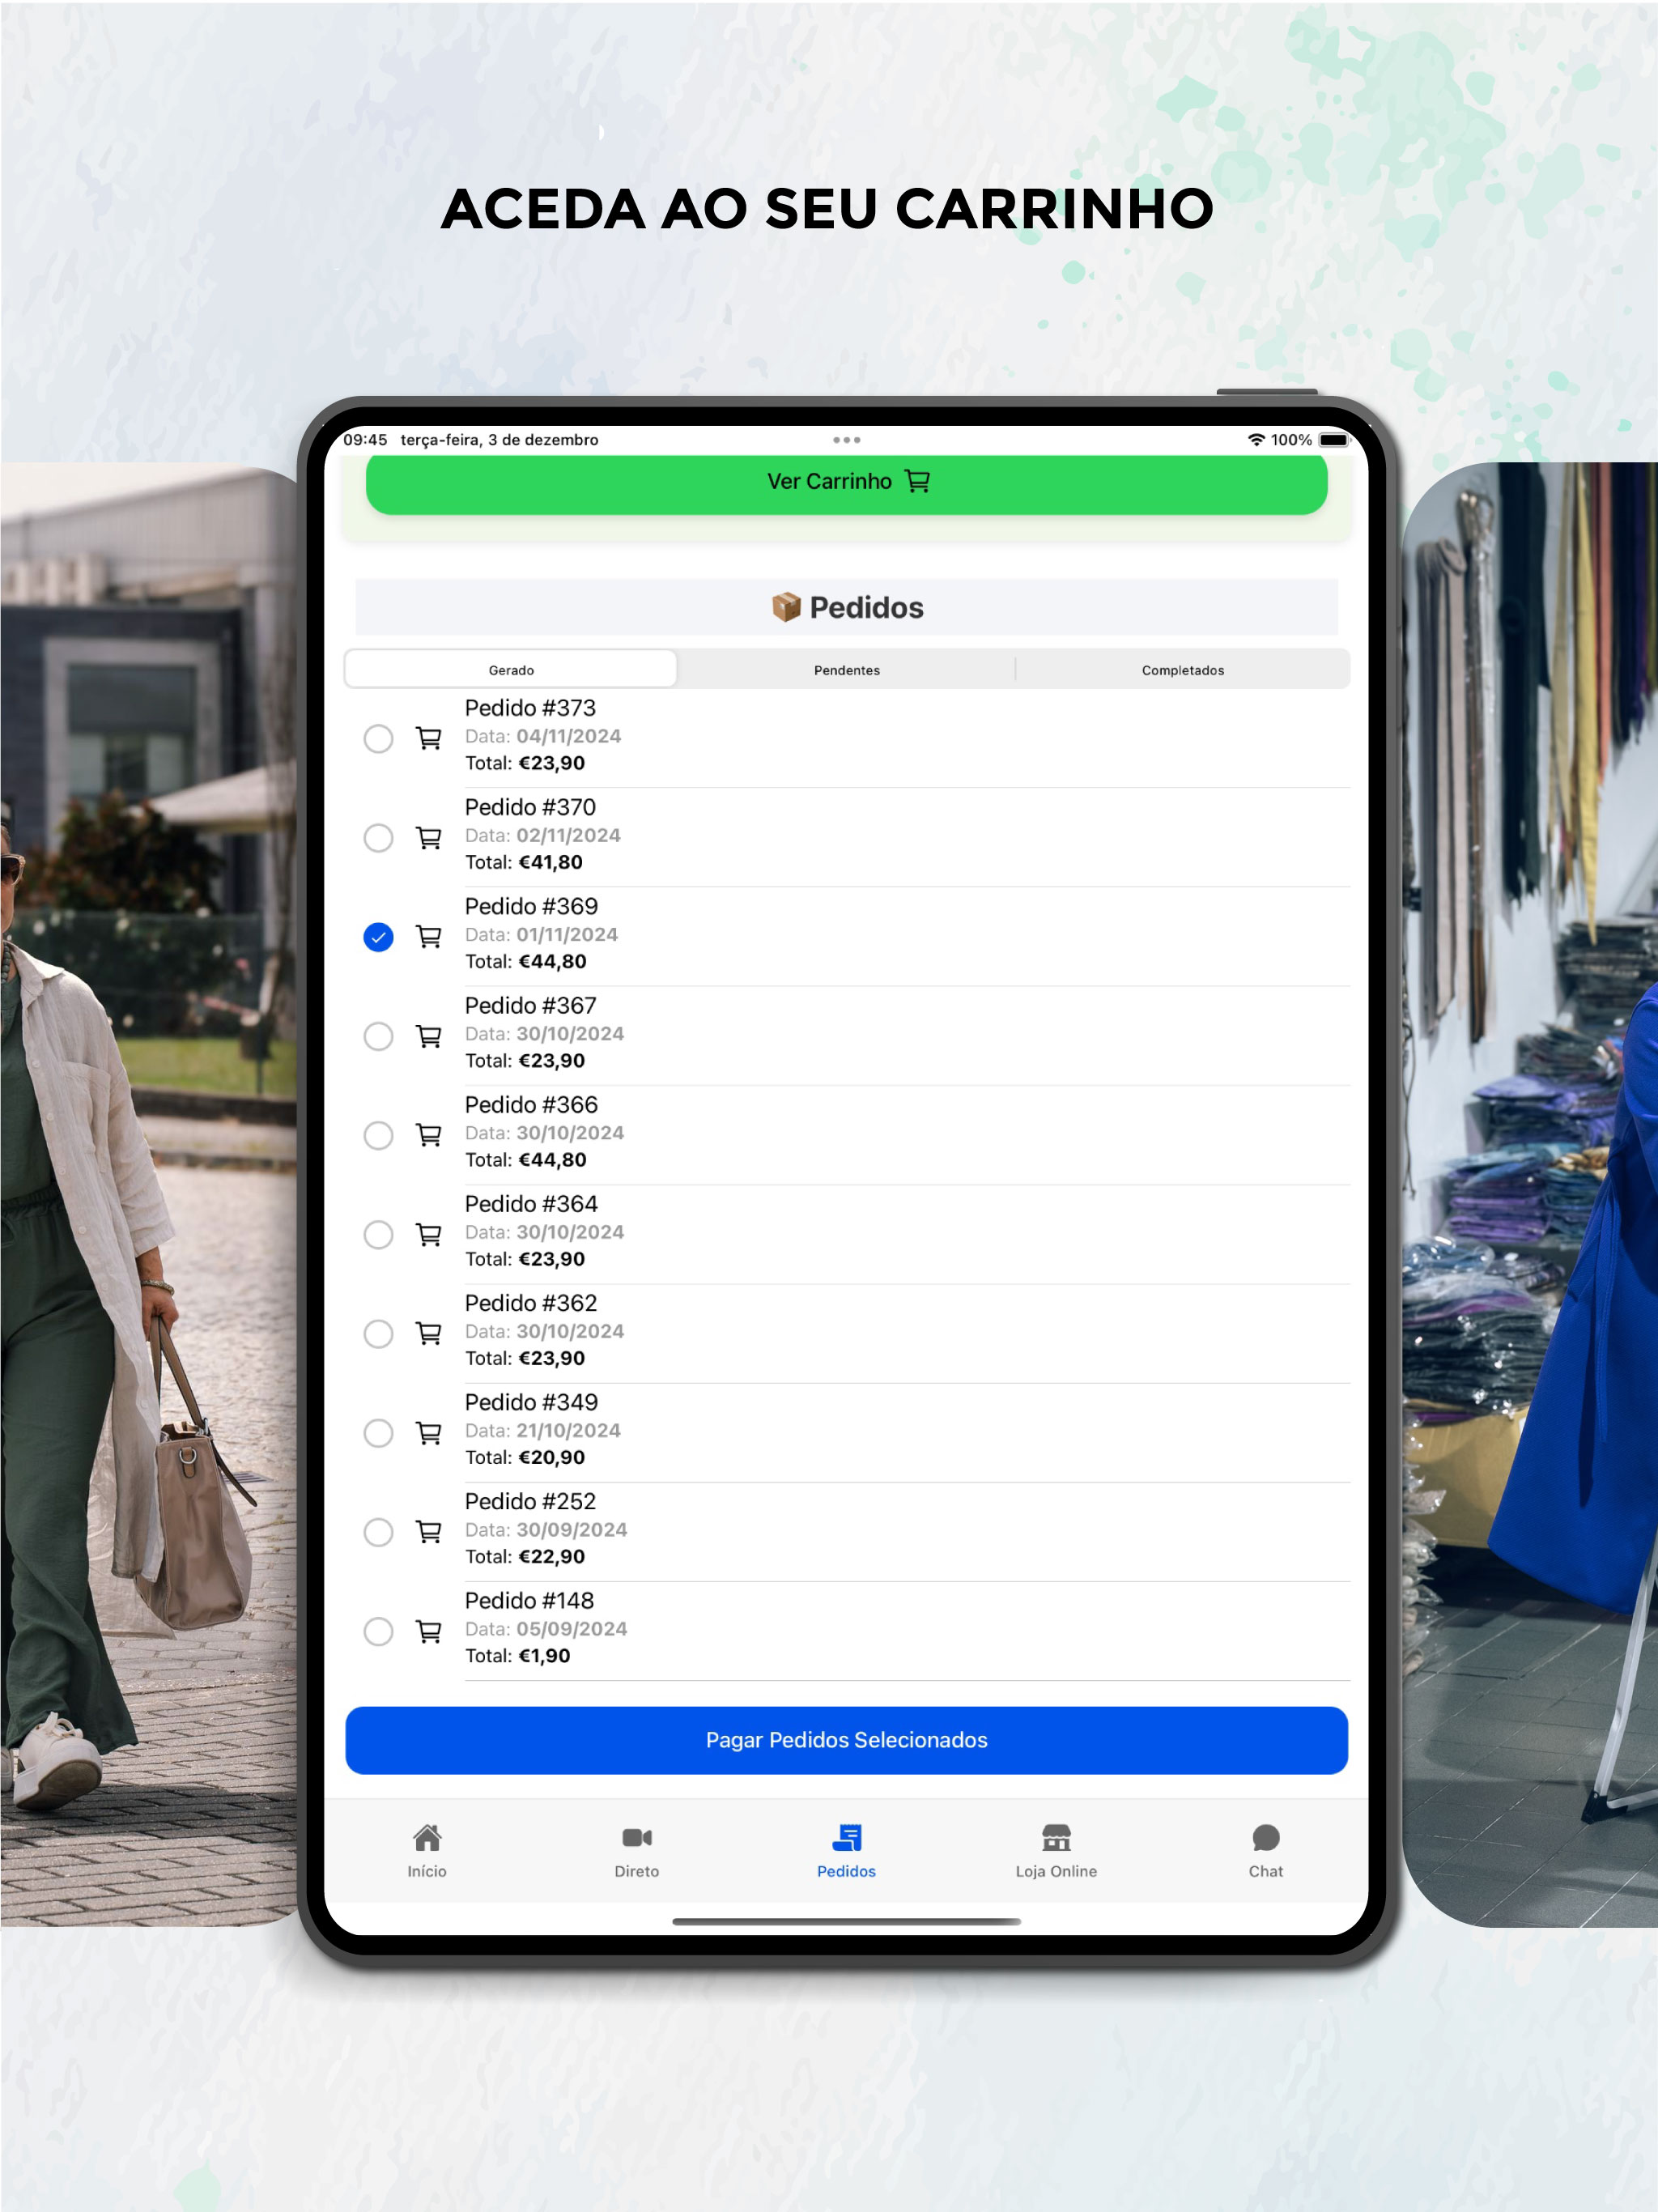Select the radio for Pedido #373
Viewport: 1658px width, 2212px height.
tap(378, 738)
